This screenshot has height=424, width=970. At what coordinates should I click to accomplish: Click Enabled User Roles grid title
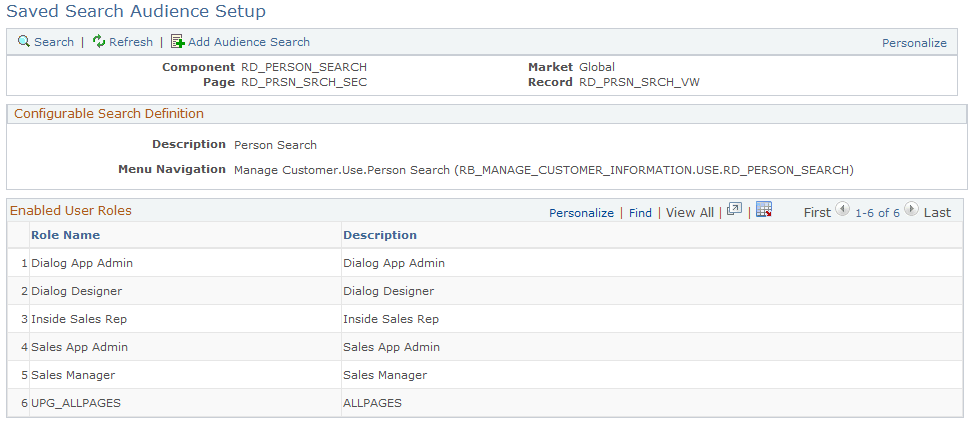(x=71, y=210)
